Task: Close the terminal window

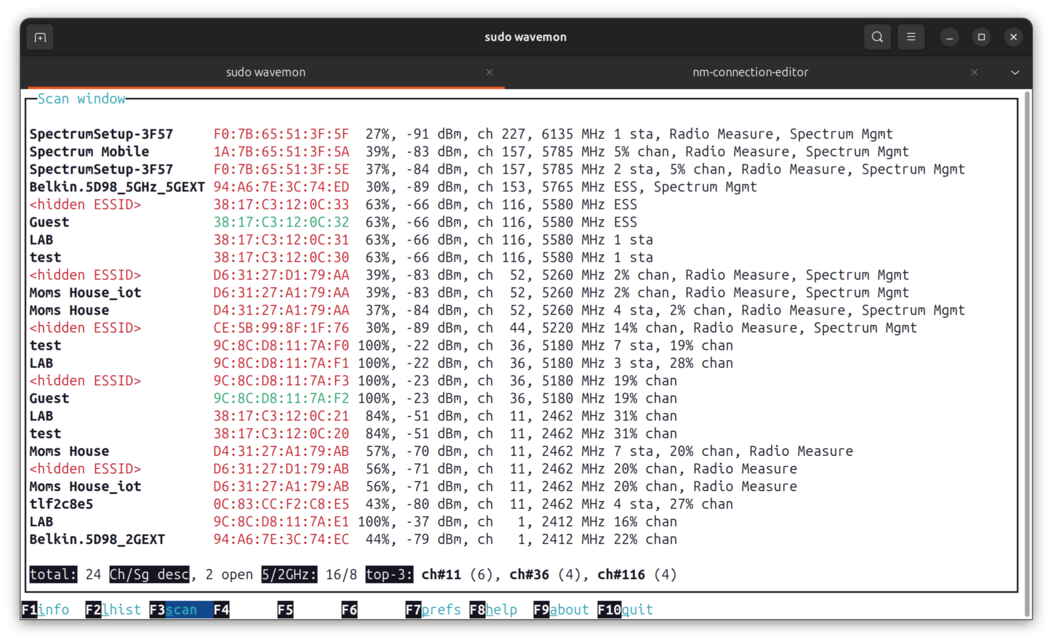Action: tap(1013, 37)
